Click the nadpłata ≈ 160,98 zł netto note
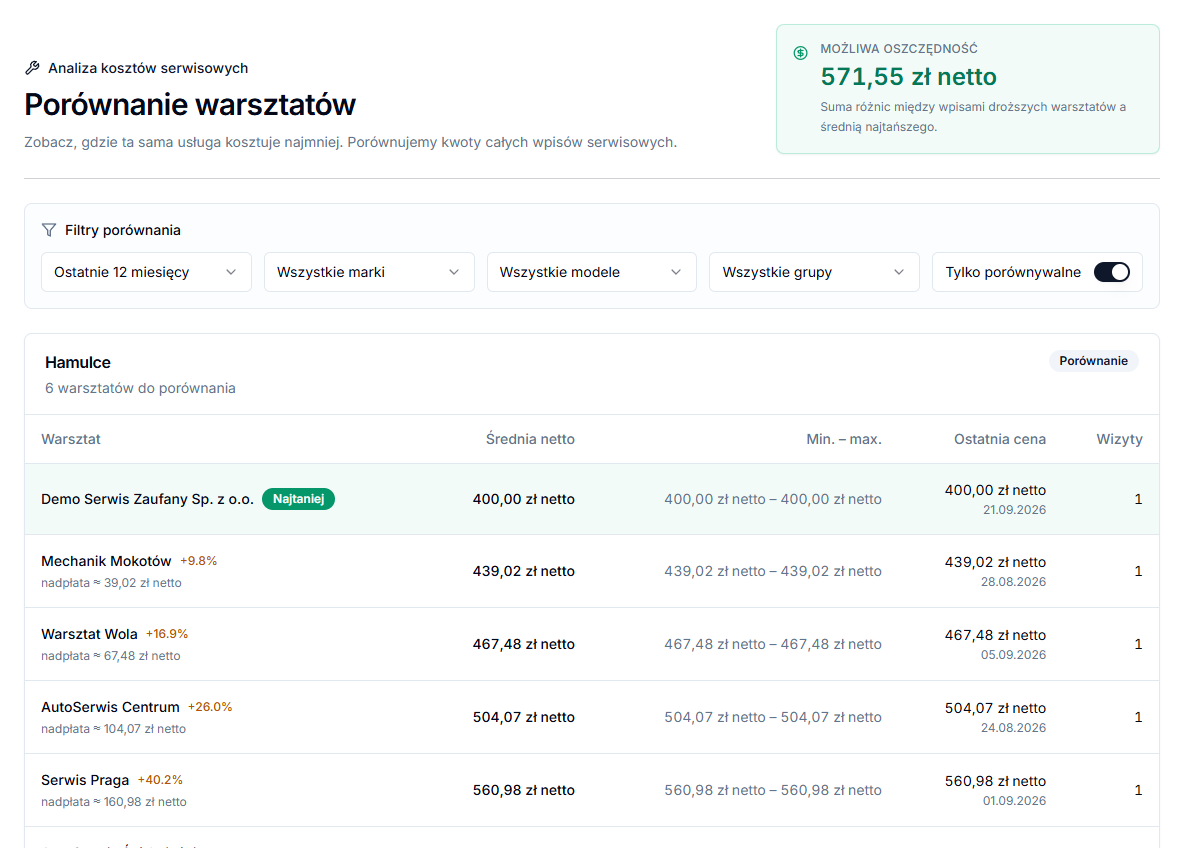This screenshot has height=848, width=1184. coord(114,802)
